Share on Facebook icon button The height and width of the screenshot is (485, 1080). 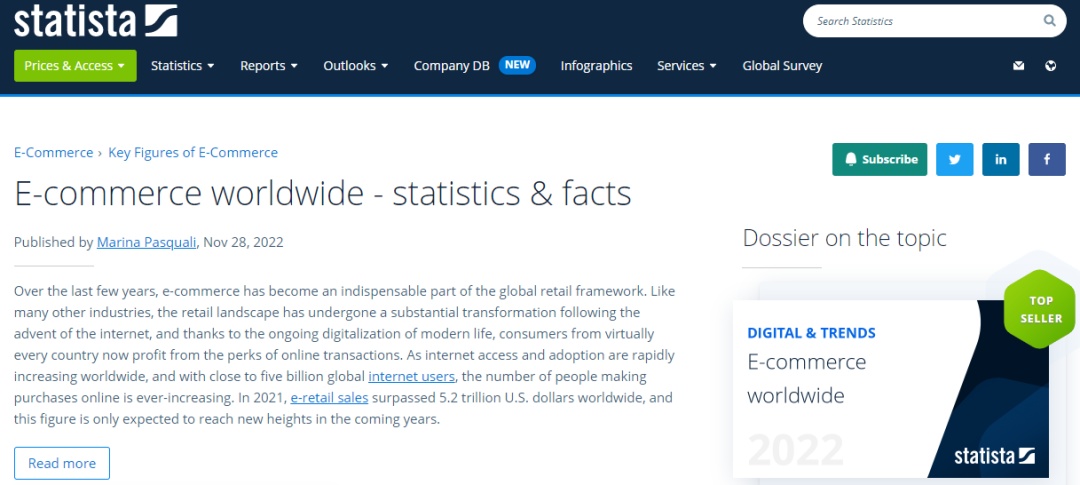pos(1047,159)
